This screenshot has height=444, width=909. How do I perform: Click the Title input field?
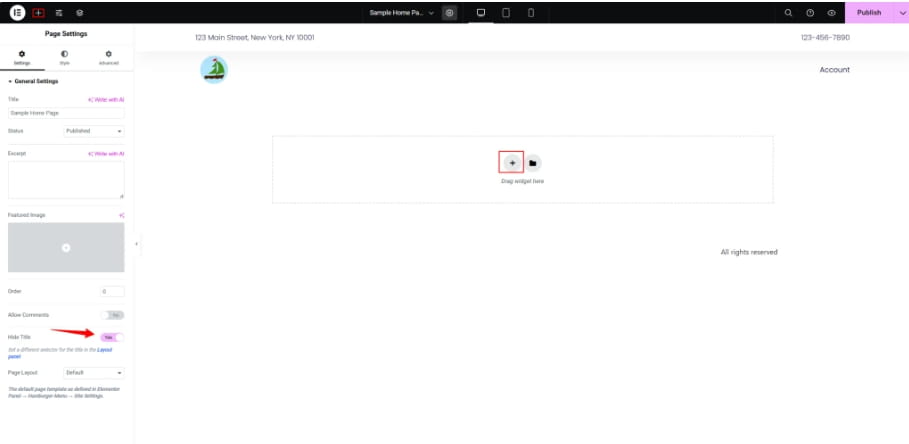66,113
